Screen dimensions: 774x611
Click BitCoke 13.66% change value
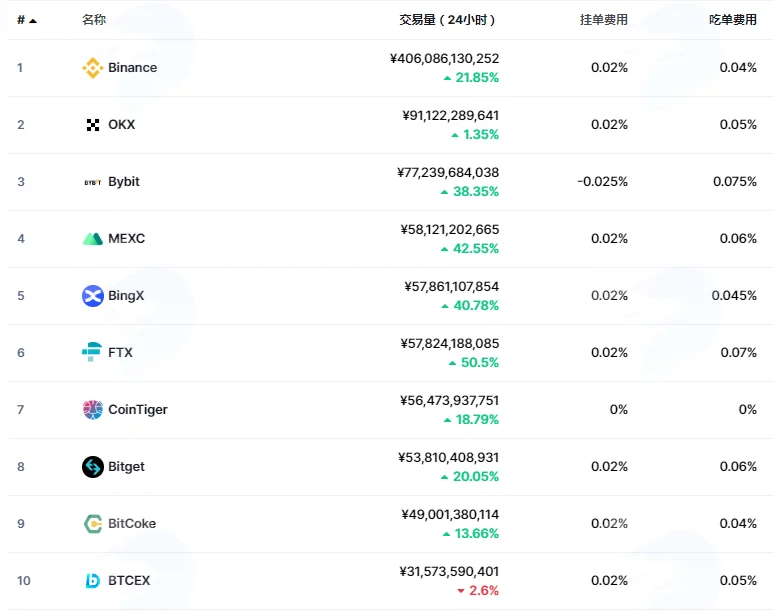pyautogui.click(x=476, y=534)
